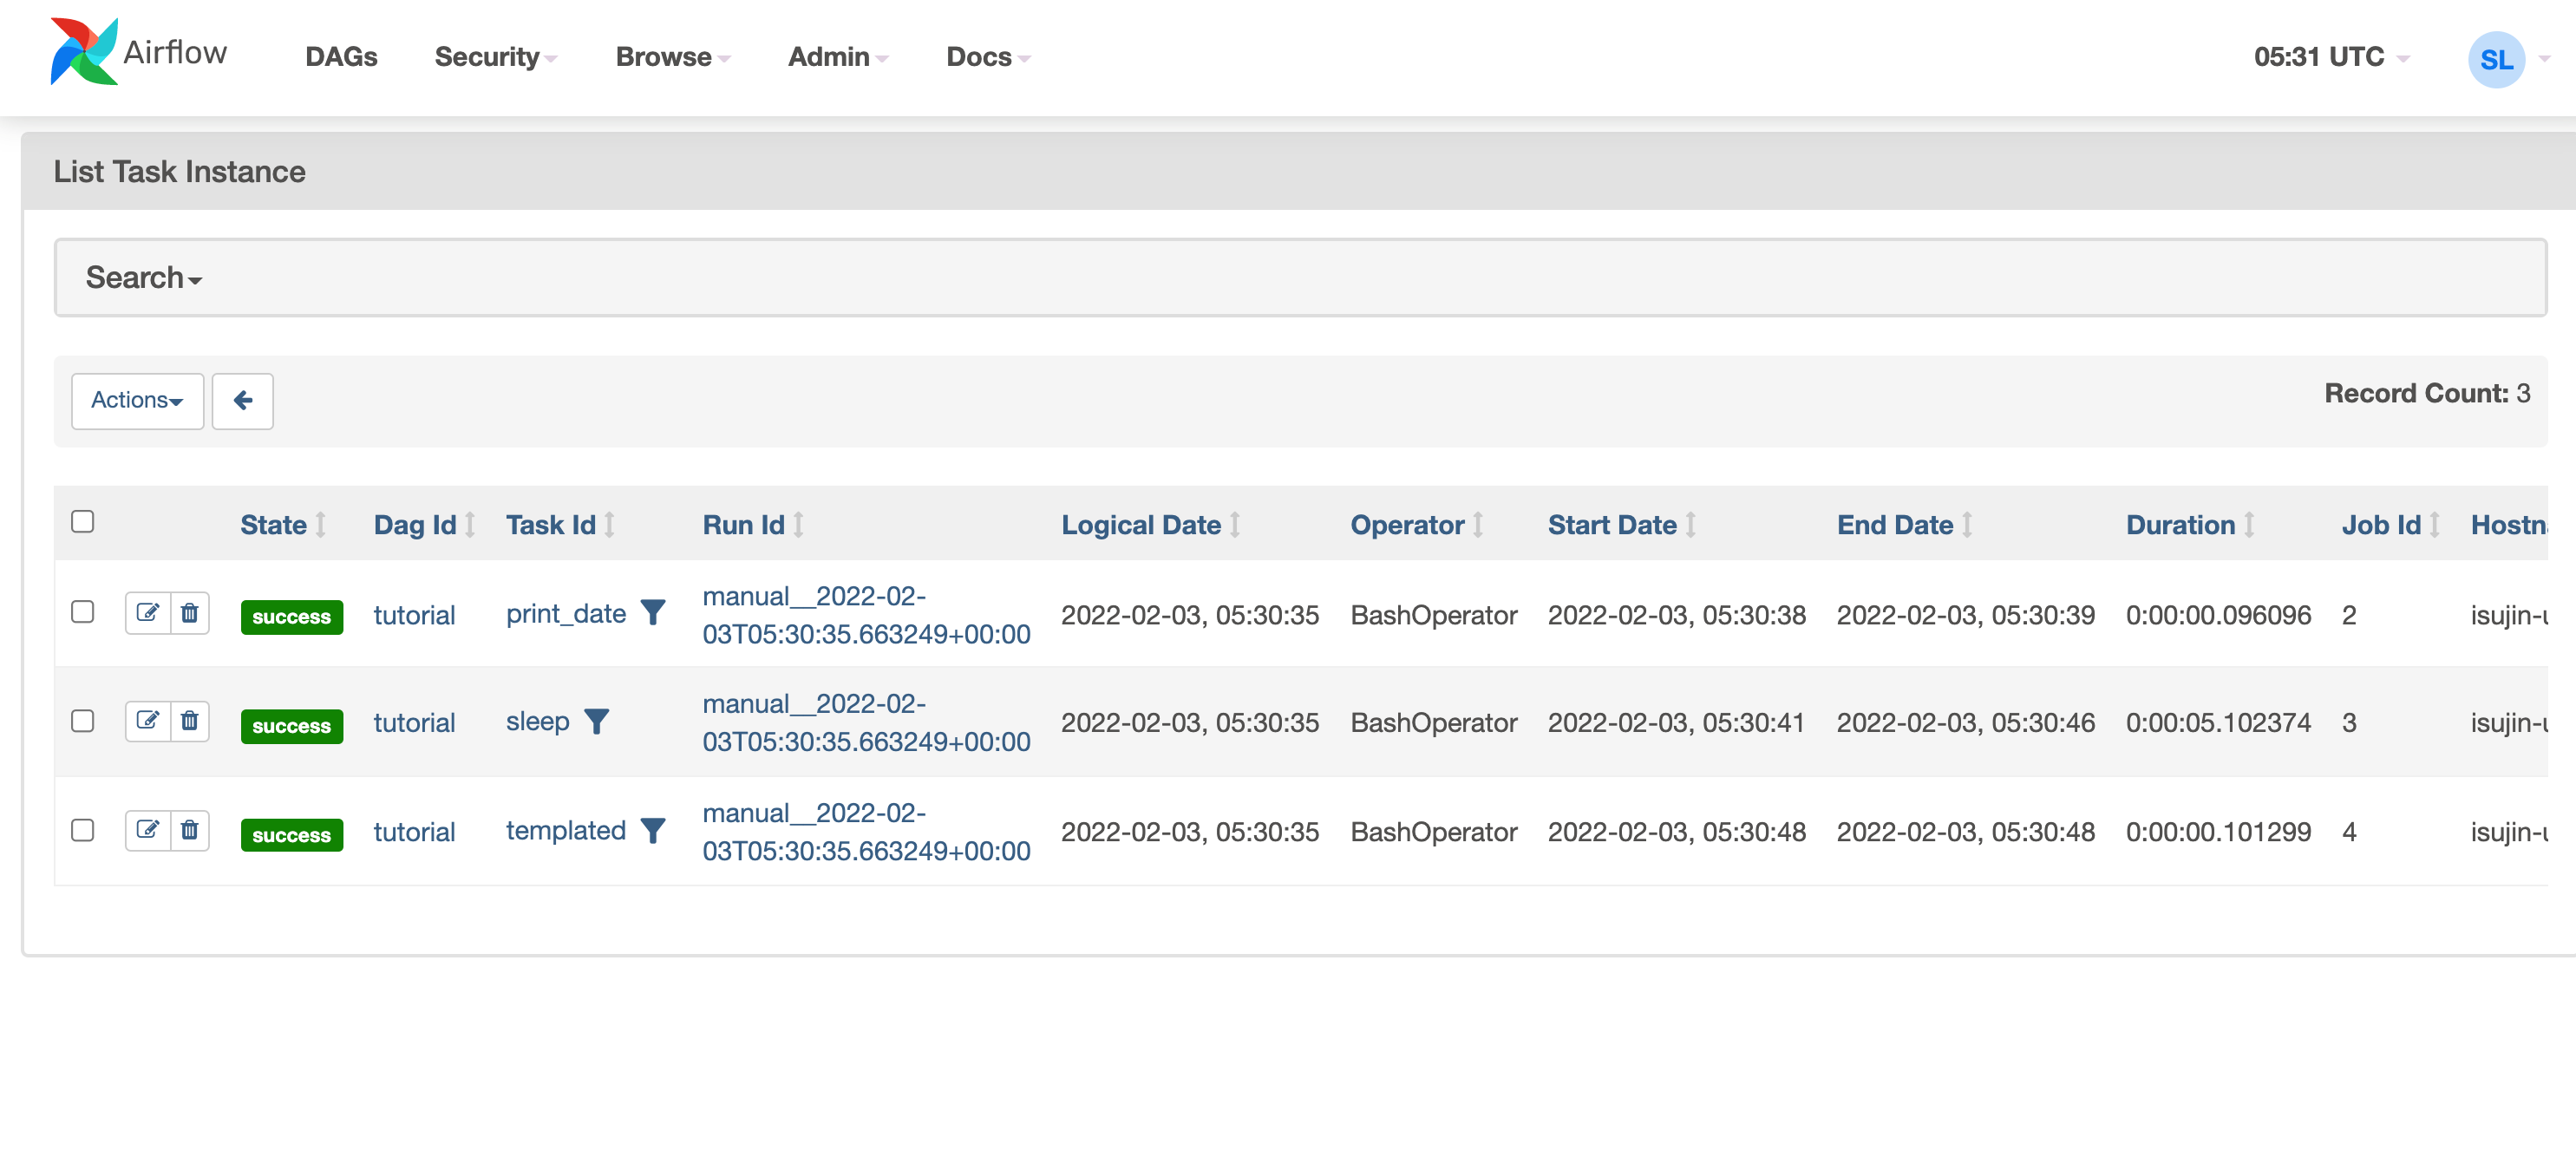This screenshot has height=1176, width=2576.
Task: Sort by Task Id column arrows
Action: [x=609, y=525]
